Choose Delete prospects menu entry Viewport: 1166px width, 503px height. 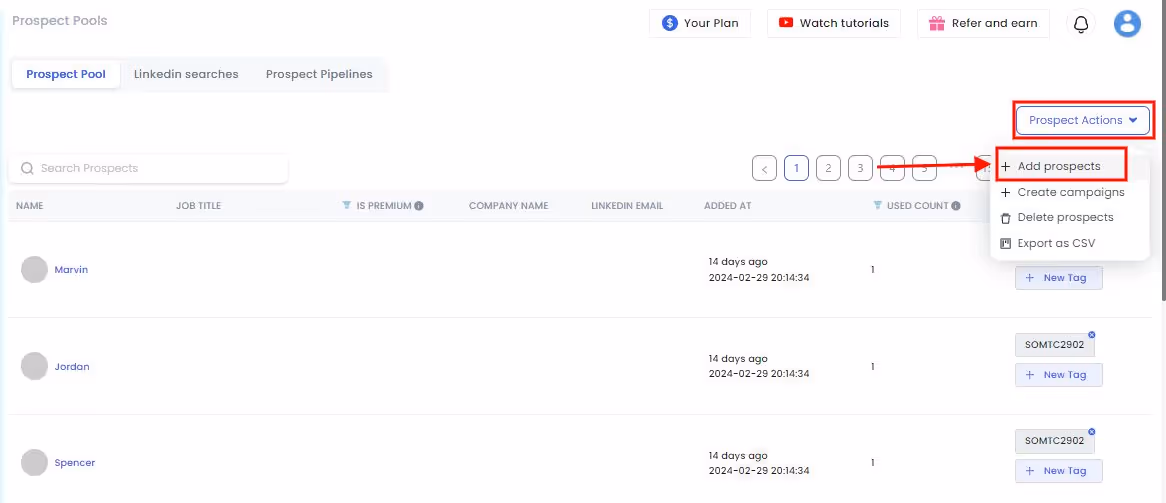1057,217
